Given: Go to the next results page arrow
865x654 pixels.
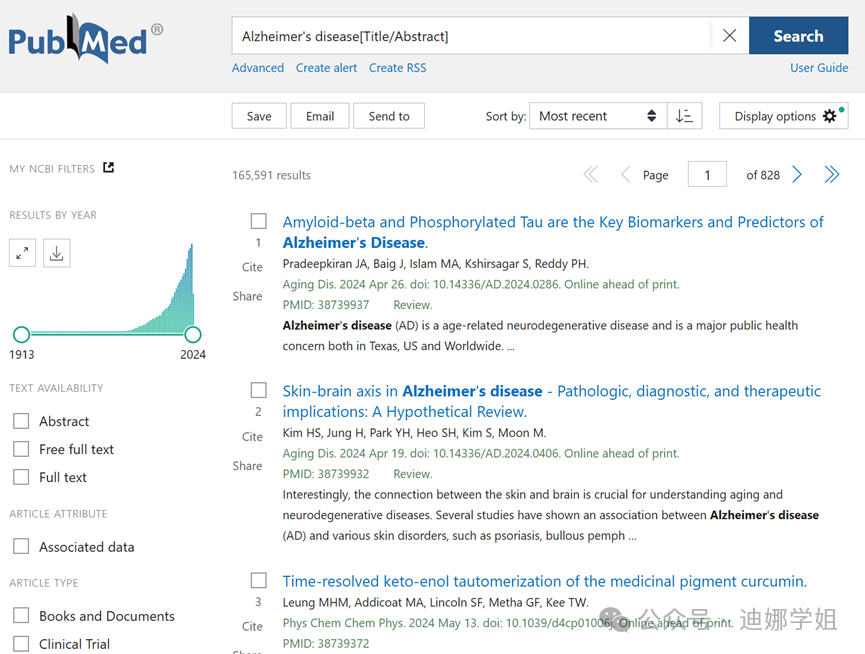Looking at the screenshot, I should coord(797,175).
